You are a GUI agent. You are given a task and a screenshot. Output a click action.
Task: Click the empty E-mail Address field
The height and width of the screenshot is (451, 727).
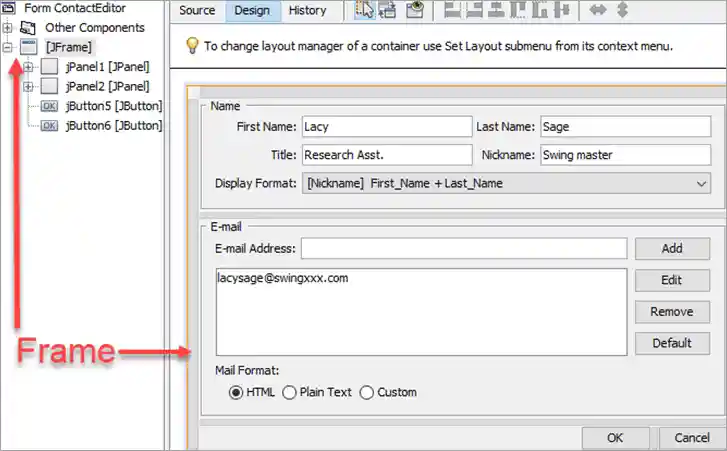464,248
